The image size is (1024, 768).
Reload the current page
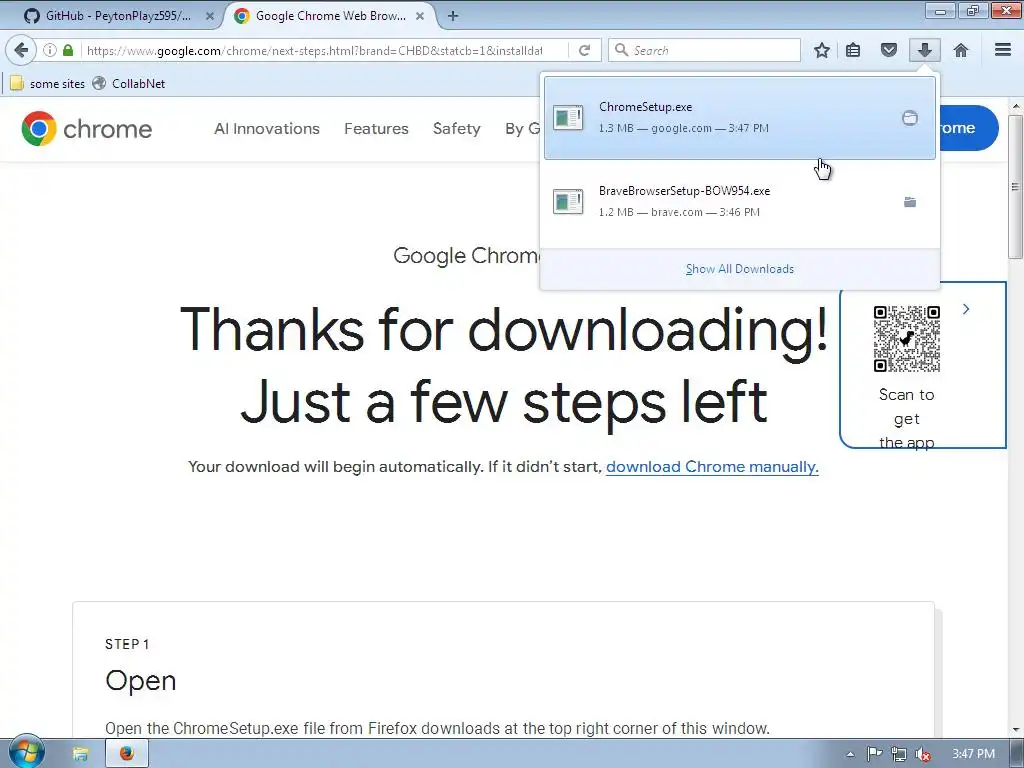[584, 50]
